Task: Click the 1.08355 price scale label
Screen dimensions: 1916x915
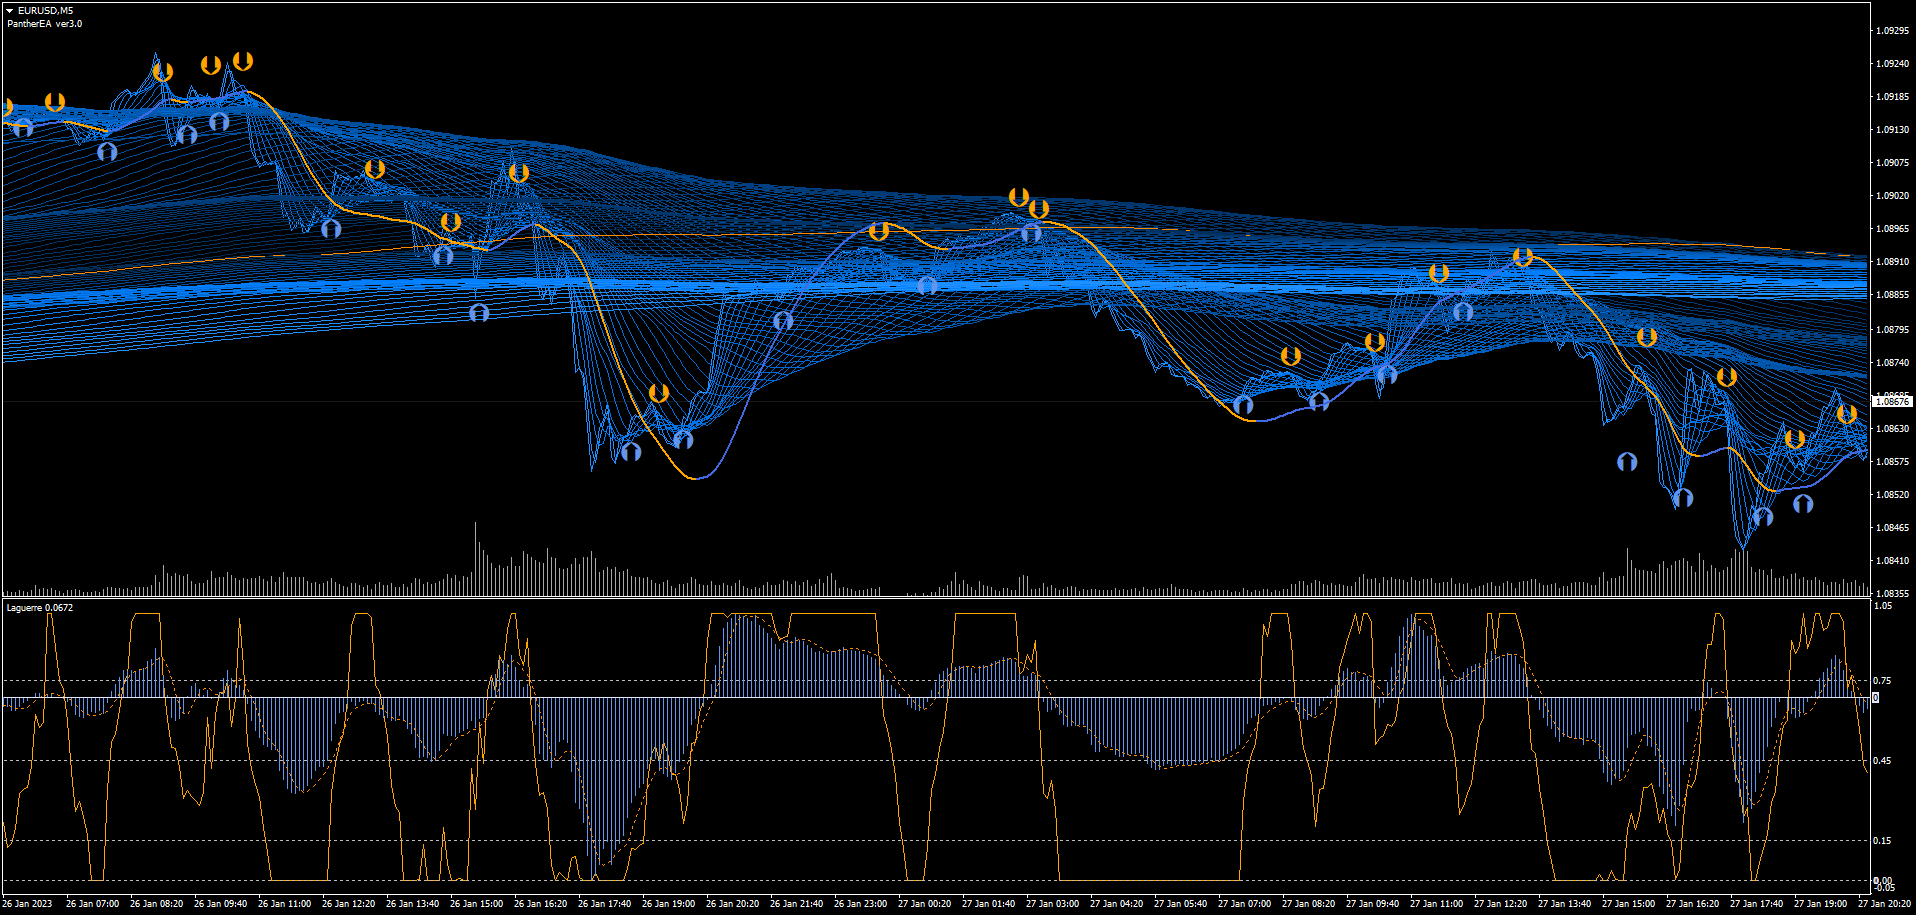Action: pyautogui.click(x=1892, y=594)
